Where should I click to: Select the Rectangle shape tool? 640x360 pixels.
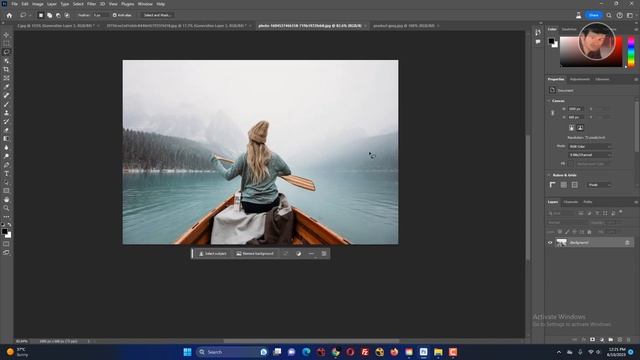click(x=6, y=191)
